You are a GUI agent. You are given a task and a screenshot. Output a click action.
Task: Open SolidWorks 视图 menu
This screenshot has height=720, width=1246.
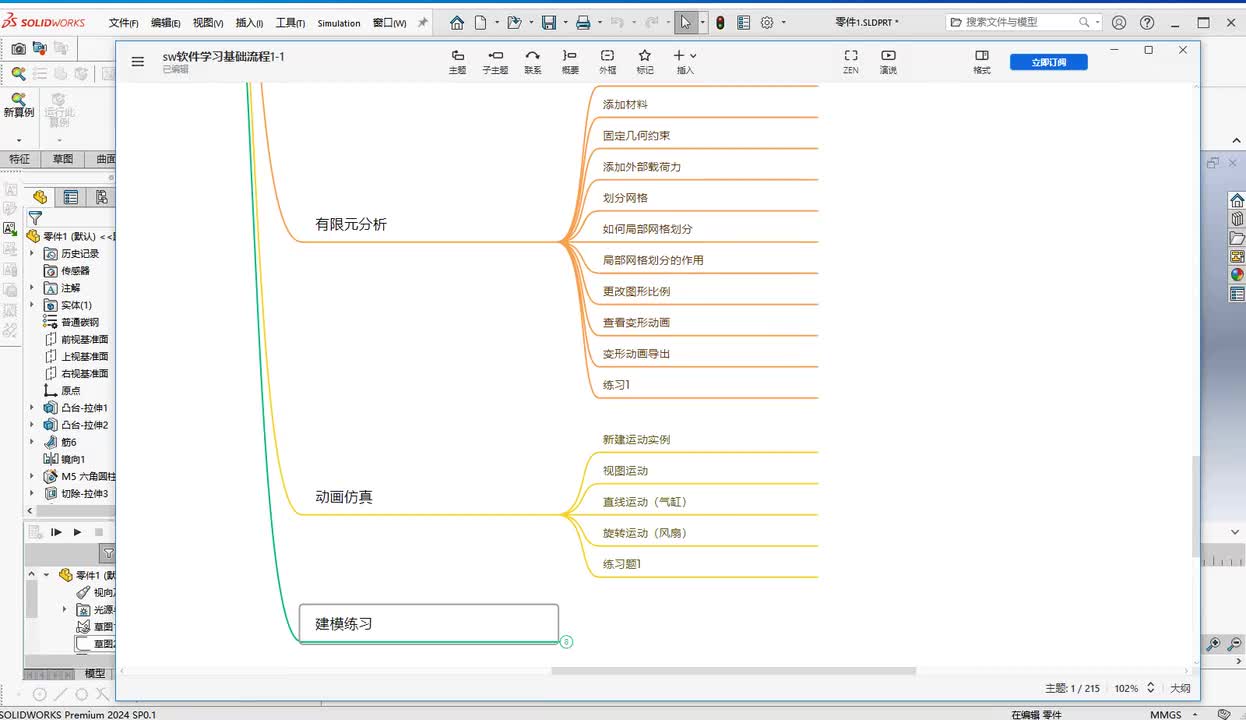(x=208, y=23)
